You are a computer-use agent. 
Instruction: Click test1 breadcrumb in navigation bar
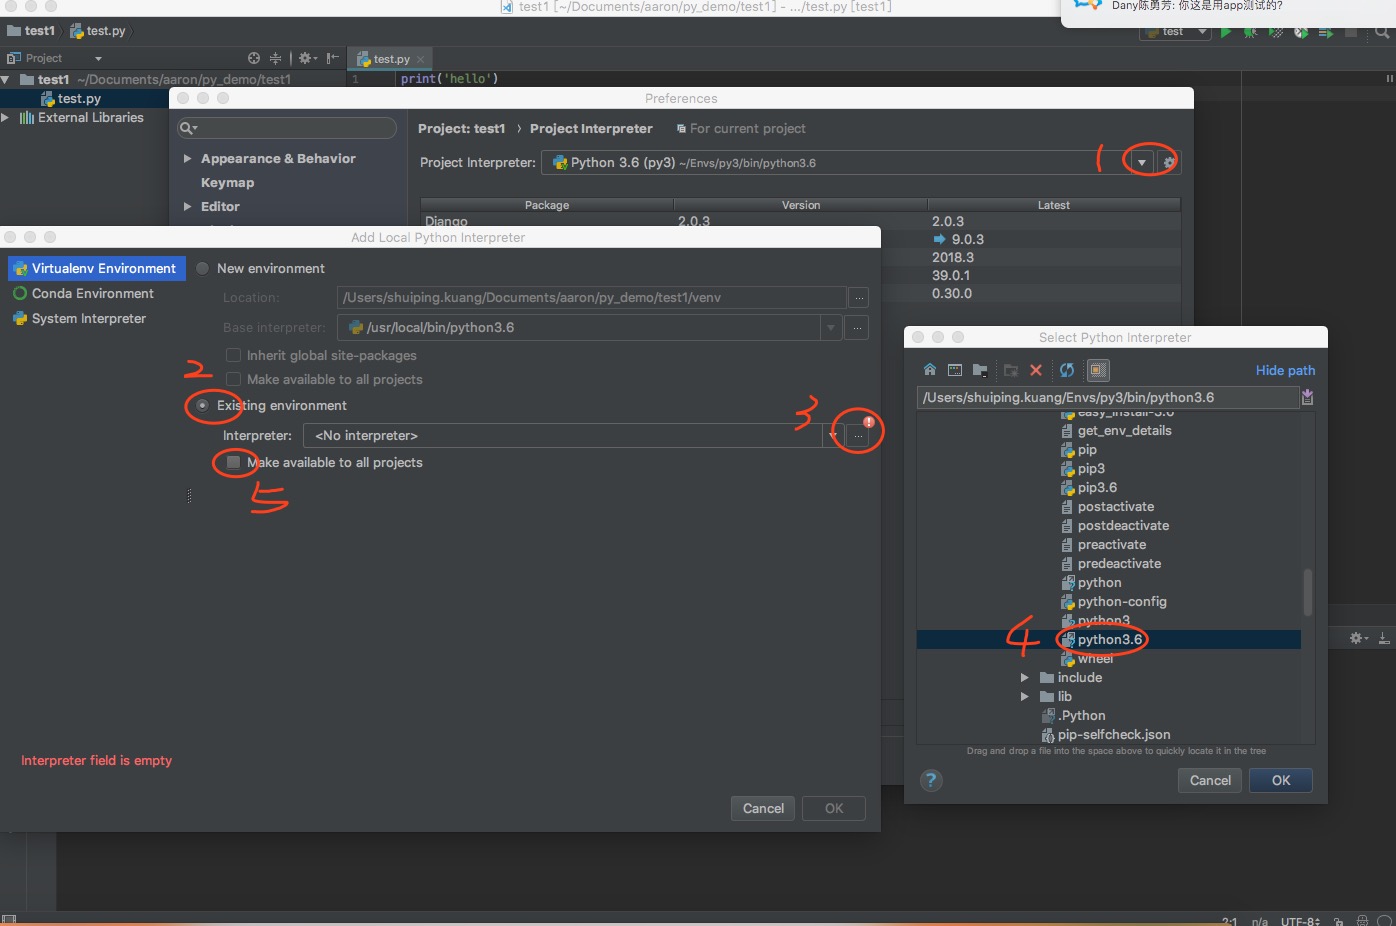[x=32, y=31]
